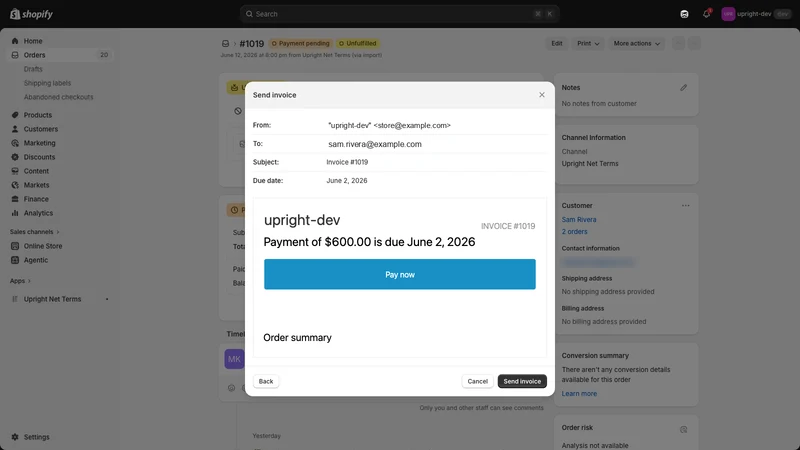Open Sam Rivera customer link
Viewport: 800px width, 450px height.
pos(579,219)
